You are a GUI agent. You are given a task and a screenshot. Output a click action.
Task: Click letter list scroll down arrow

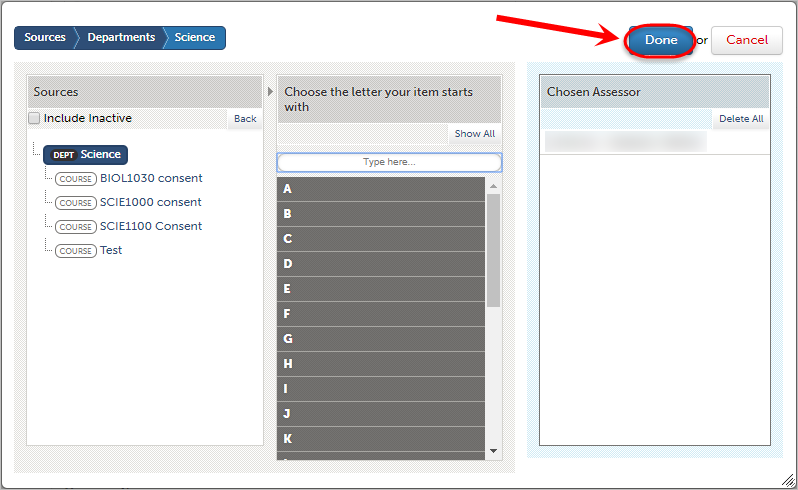pos(493,451)
